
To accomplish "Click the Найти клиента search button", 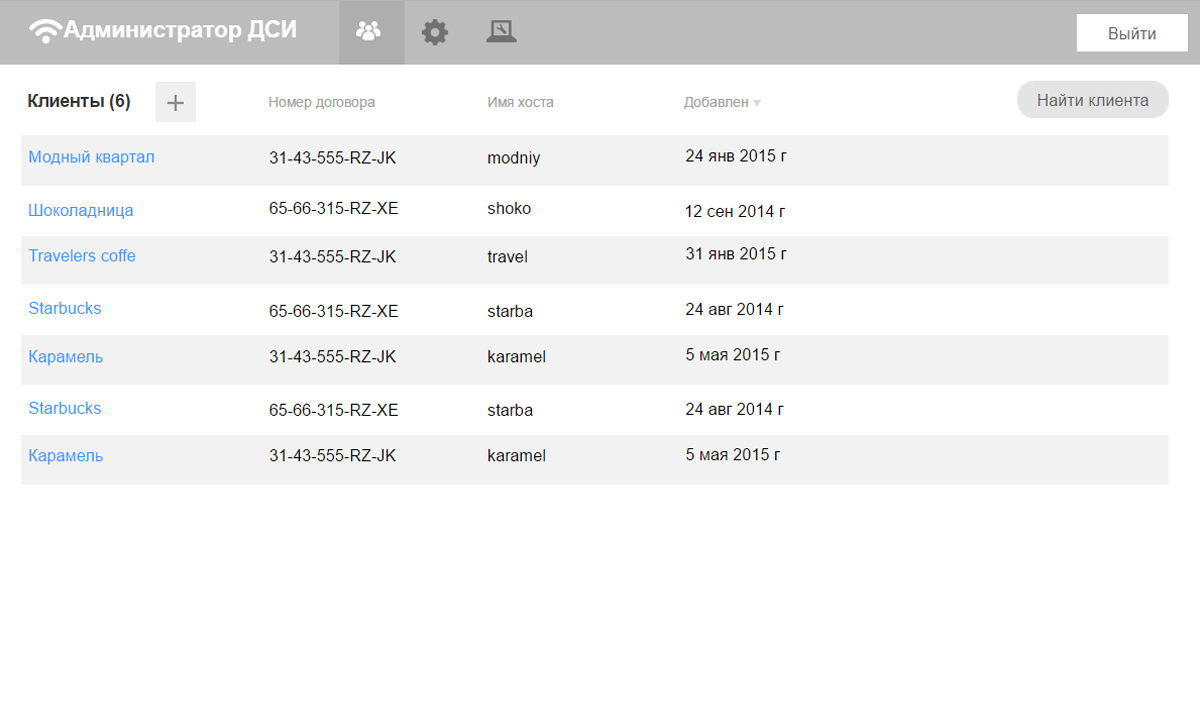I will coord(1092,100).
